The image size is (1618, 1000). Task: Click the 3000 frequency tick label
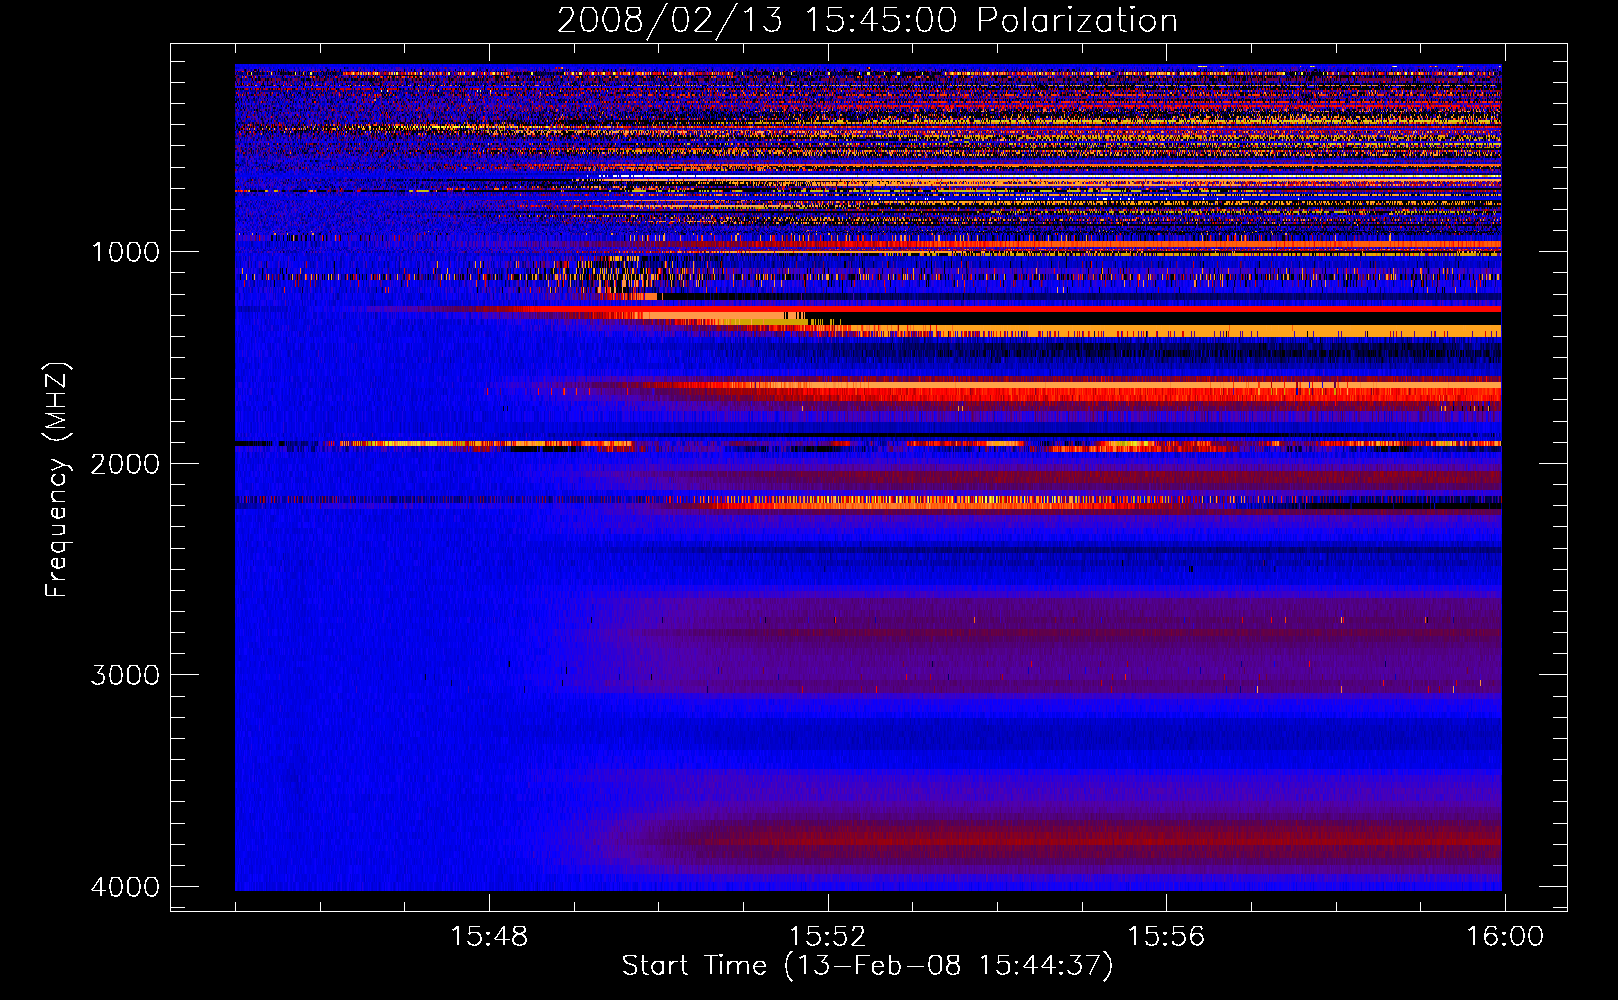tap(125, 675)
